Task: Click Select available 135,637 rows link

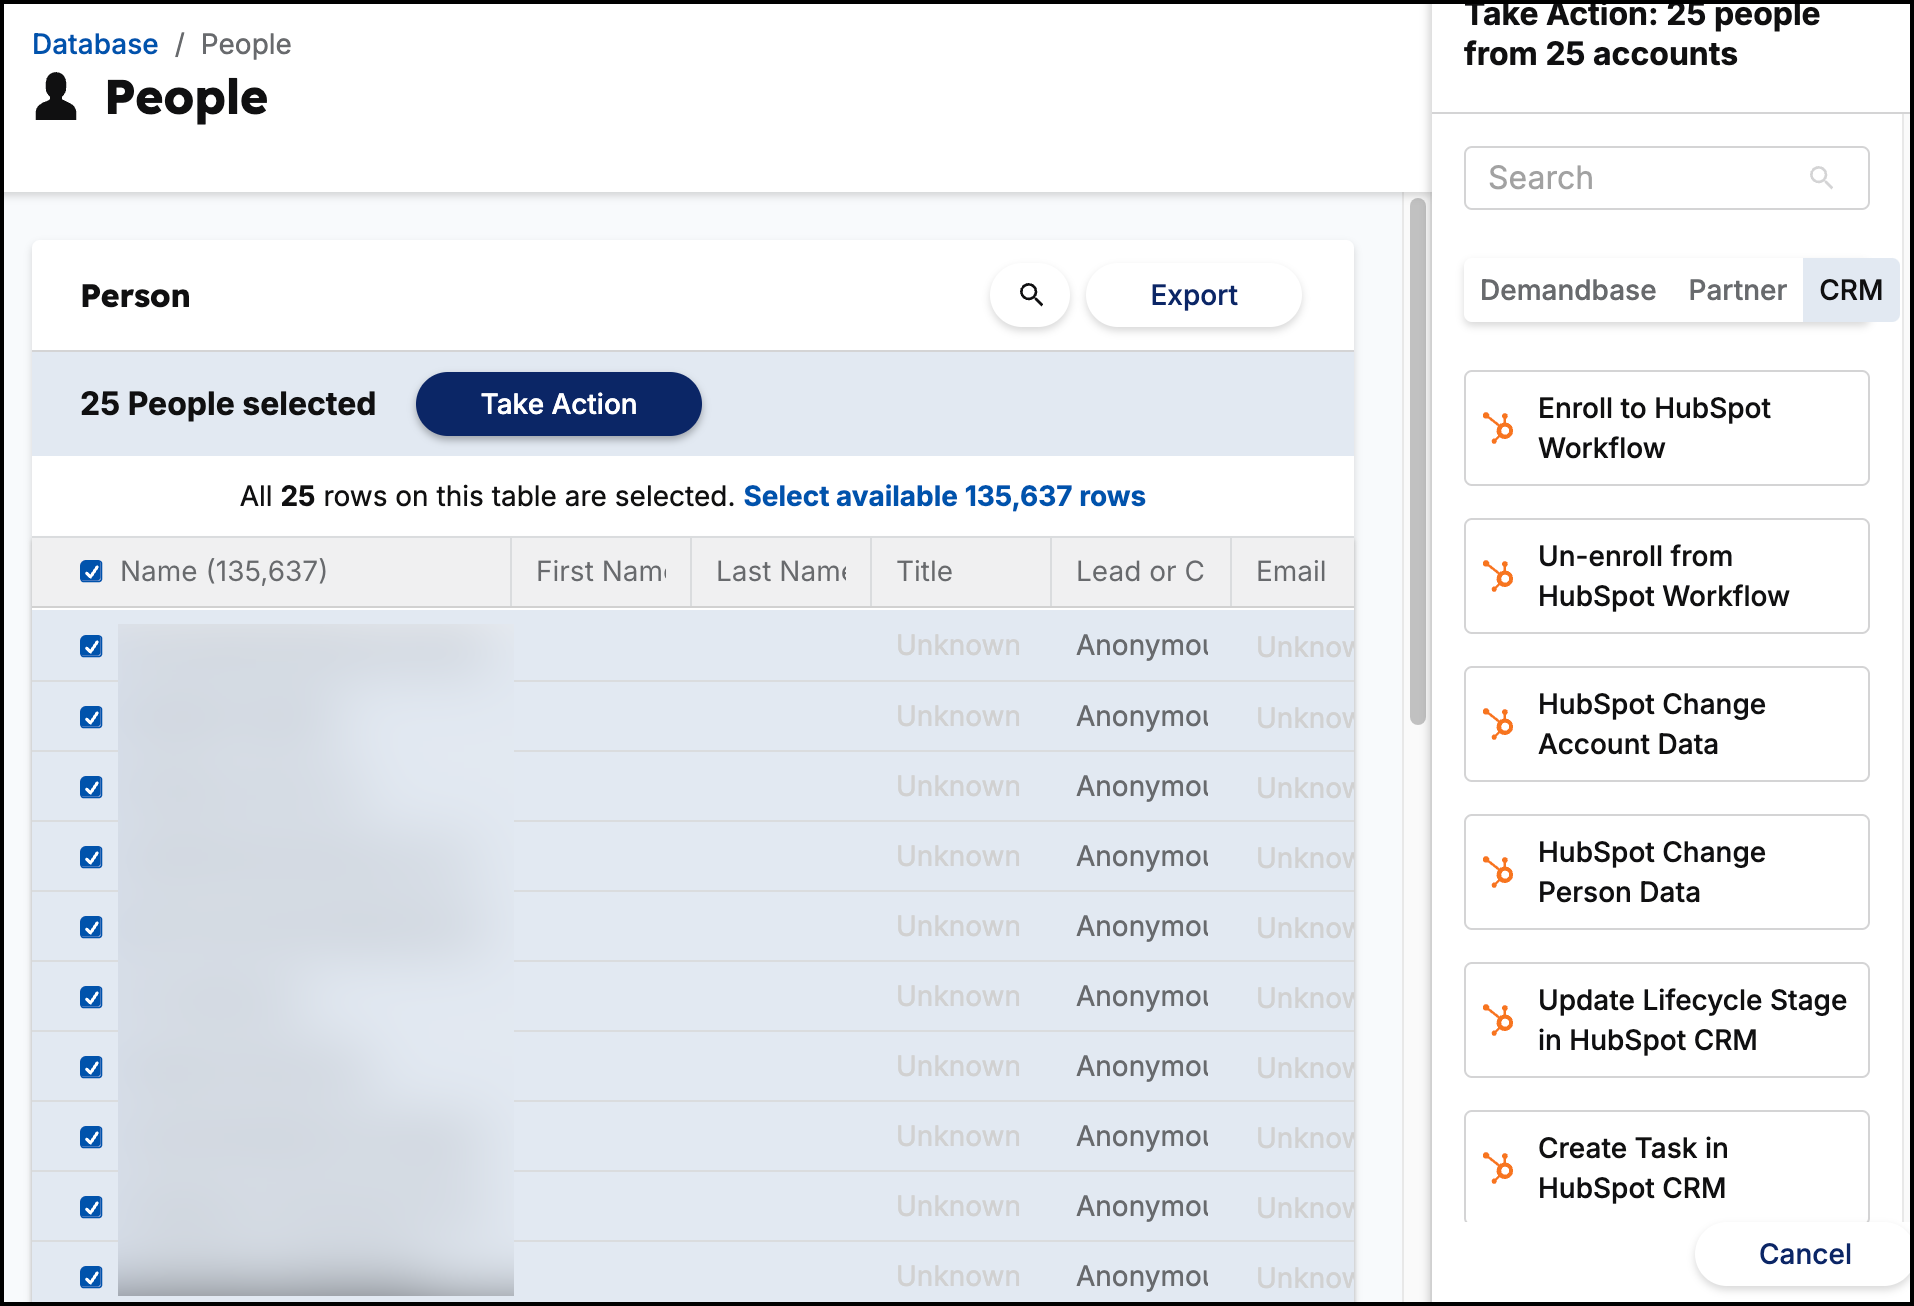Action: click(944, 496)
